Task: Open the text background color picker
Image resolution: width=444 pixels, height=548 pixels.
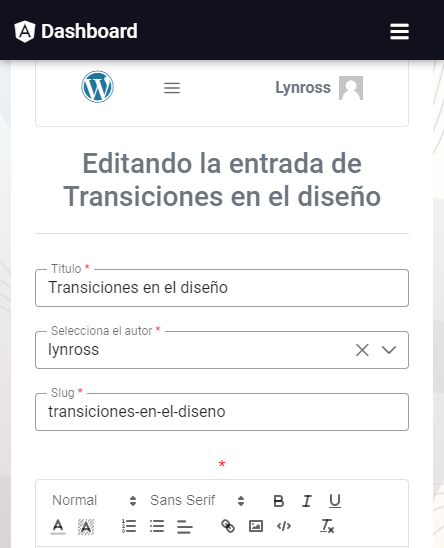Action: (86, 526)
